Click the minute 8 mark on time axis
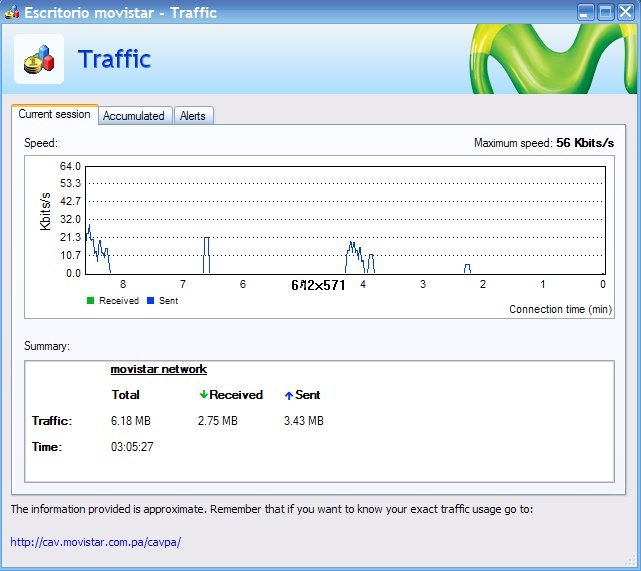Image resolution: width=641 pixels, height=571 pixels. (x=123, y=284)
